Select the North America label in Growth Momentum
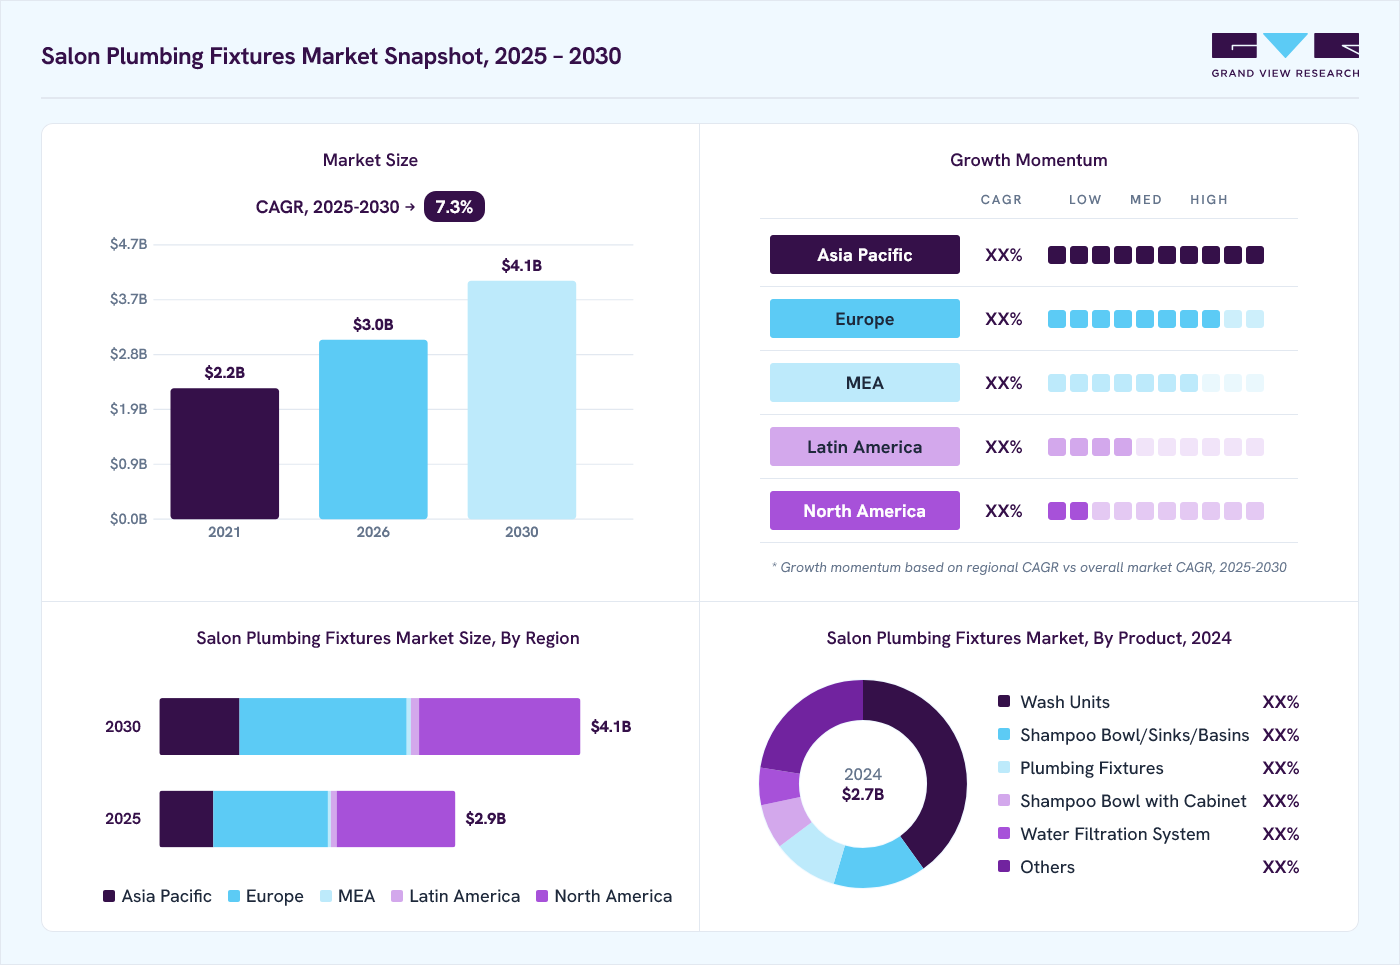Image resolution: width=1400 pixels, height=965 pixels. click(865, 511)
